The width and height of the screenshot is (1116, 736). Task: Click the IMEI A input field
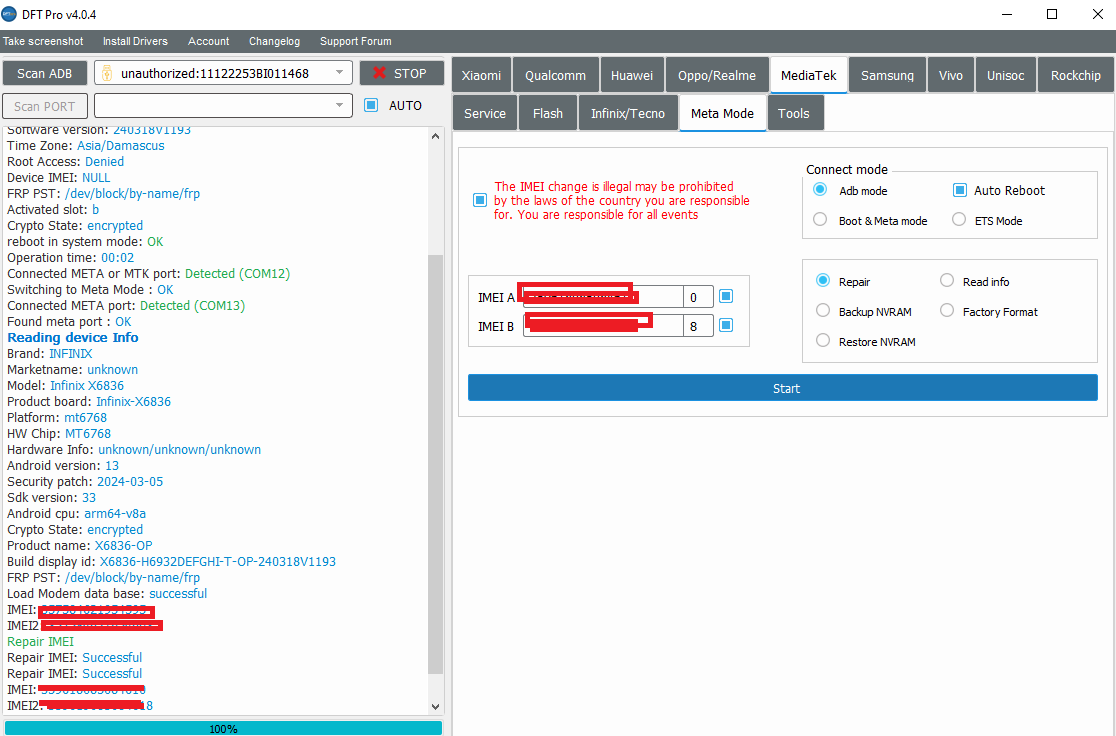603,297
